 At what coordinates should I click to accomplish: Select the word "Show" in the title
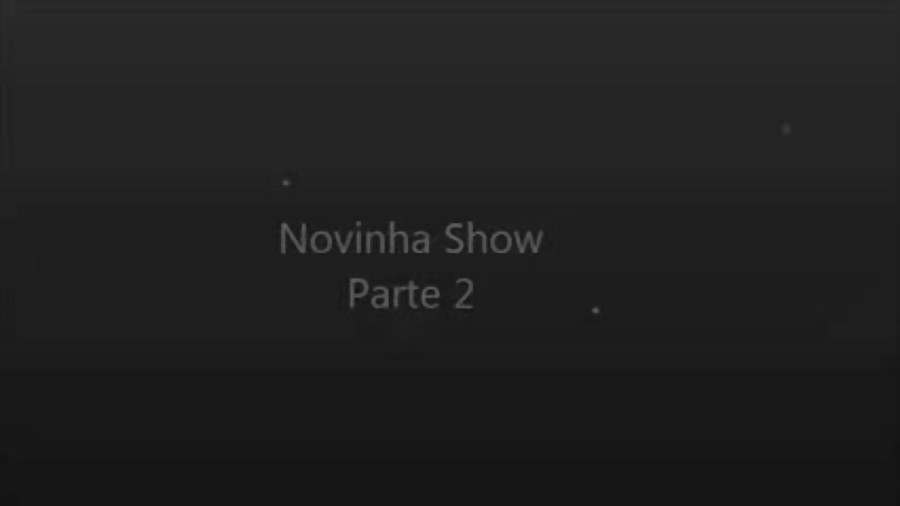point(494,239)
